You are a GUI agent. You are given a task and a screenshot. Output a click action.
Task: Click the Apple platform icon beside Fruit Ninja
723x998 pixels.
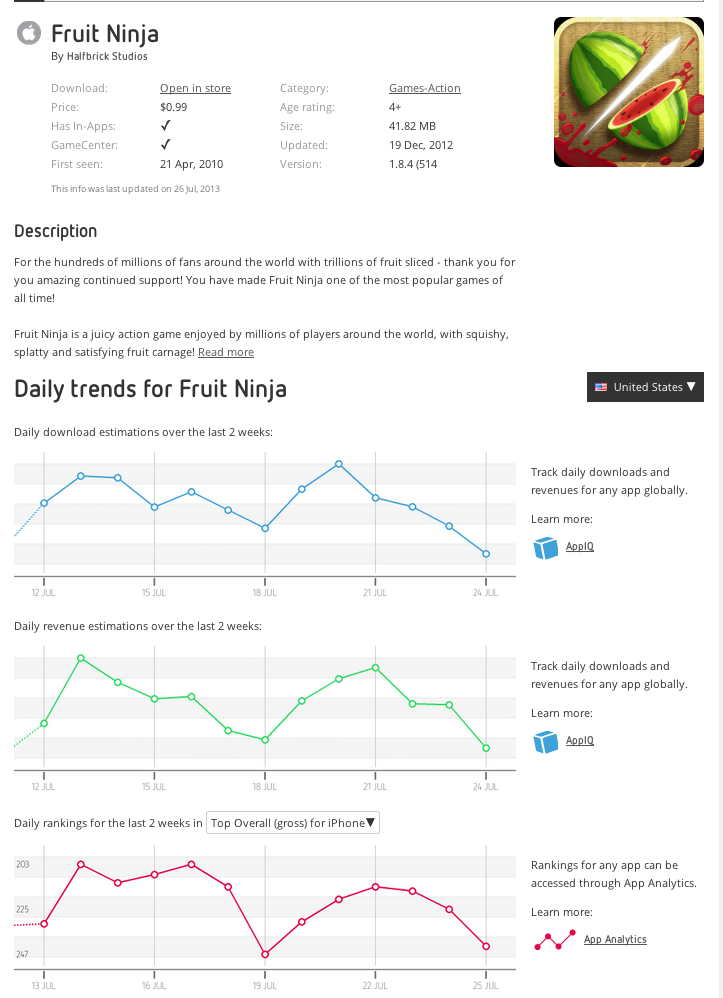[x=29, y=35]
